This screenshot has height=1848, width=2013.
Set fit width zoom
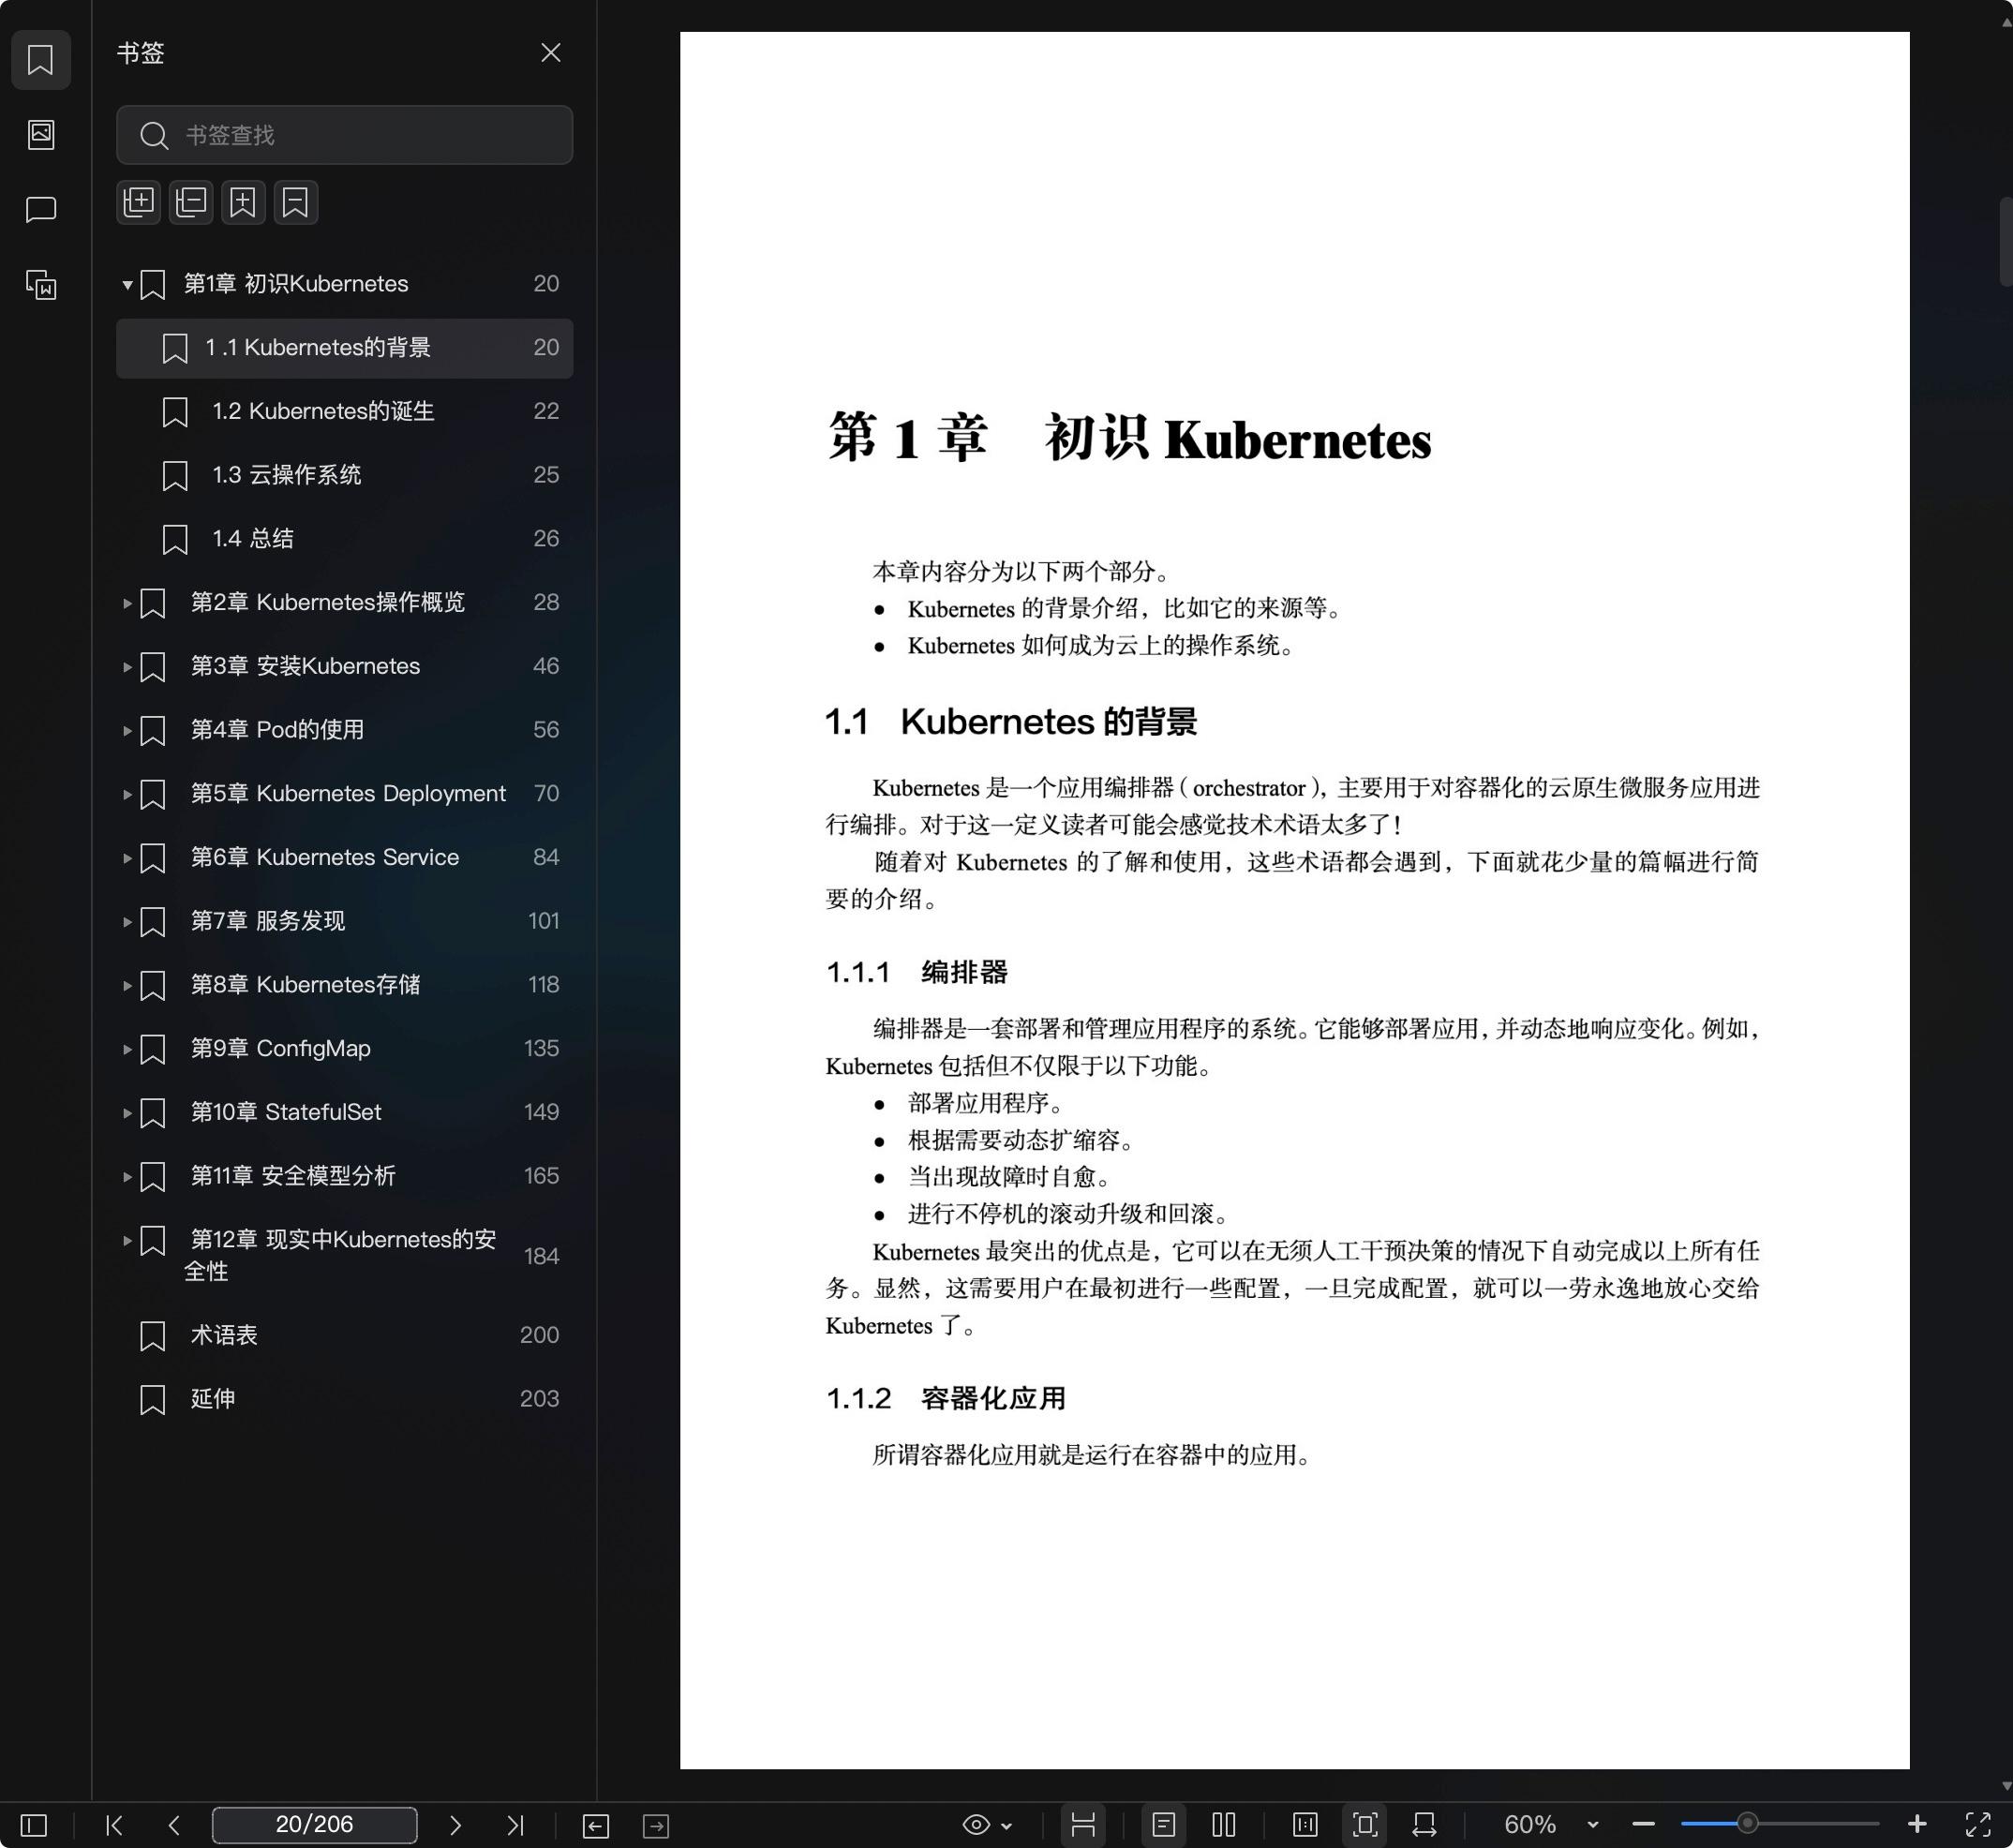[1425, 1825]
